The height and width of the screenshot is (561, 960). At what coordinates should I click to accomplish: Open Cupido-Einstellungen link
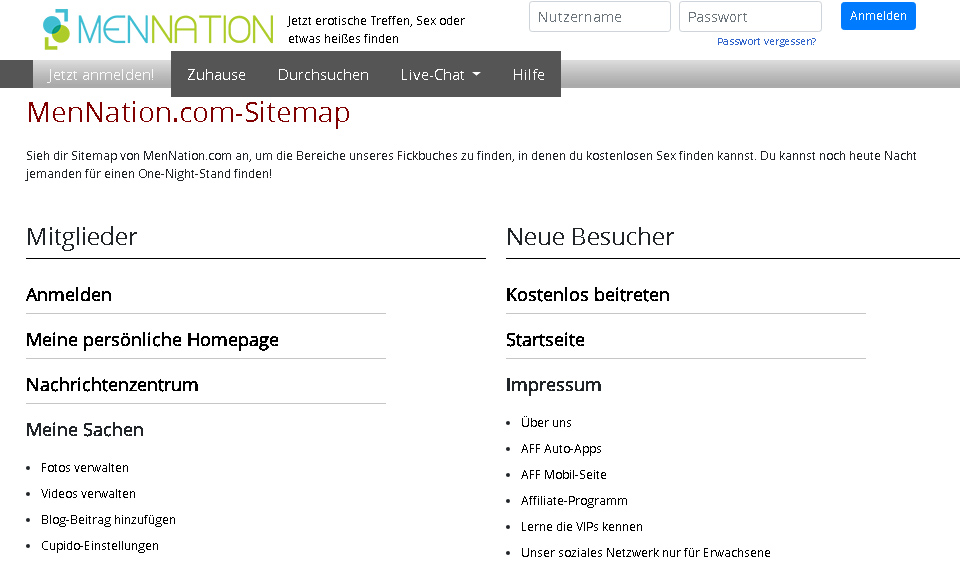pyautogui.click(x=100, y=546)
